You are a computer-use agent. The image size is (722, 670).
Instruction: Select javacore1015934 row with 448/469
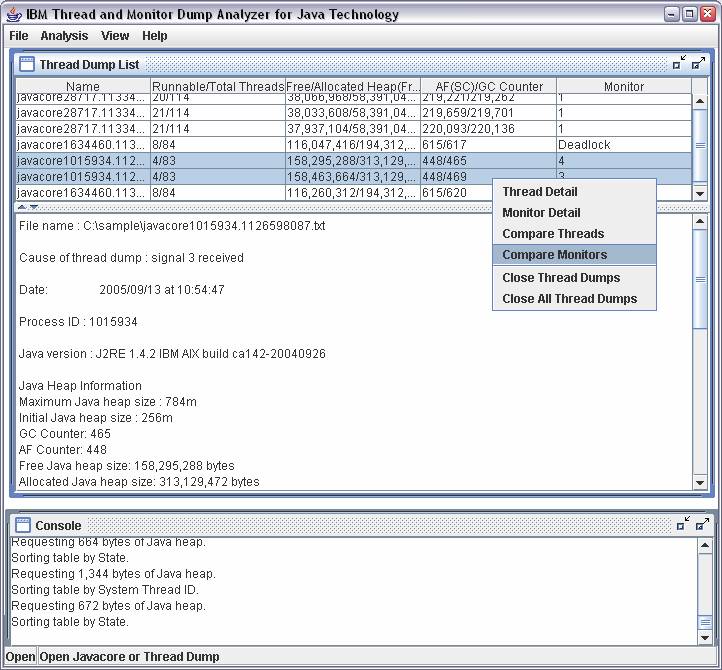(354, 176)
